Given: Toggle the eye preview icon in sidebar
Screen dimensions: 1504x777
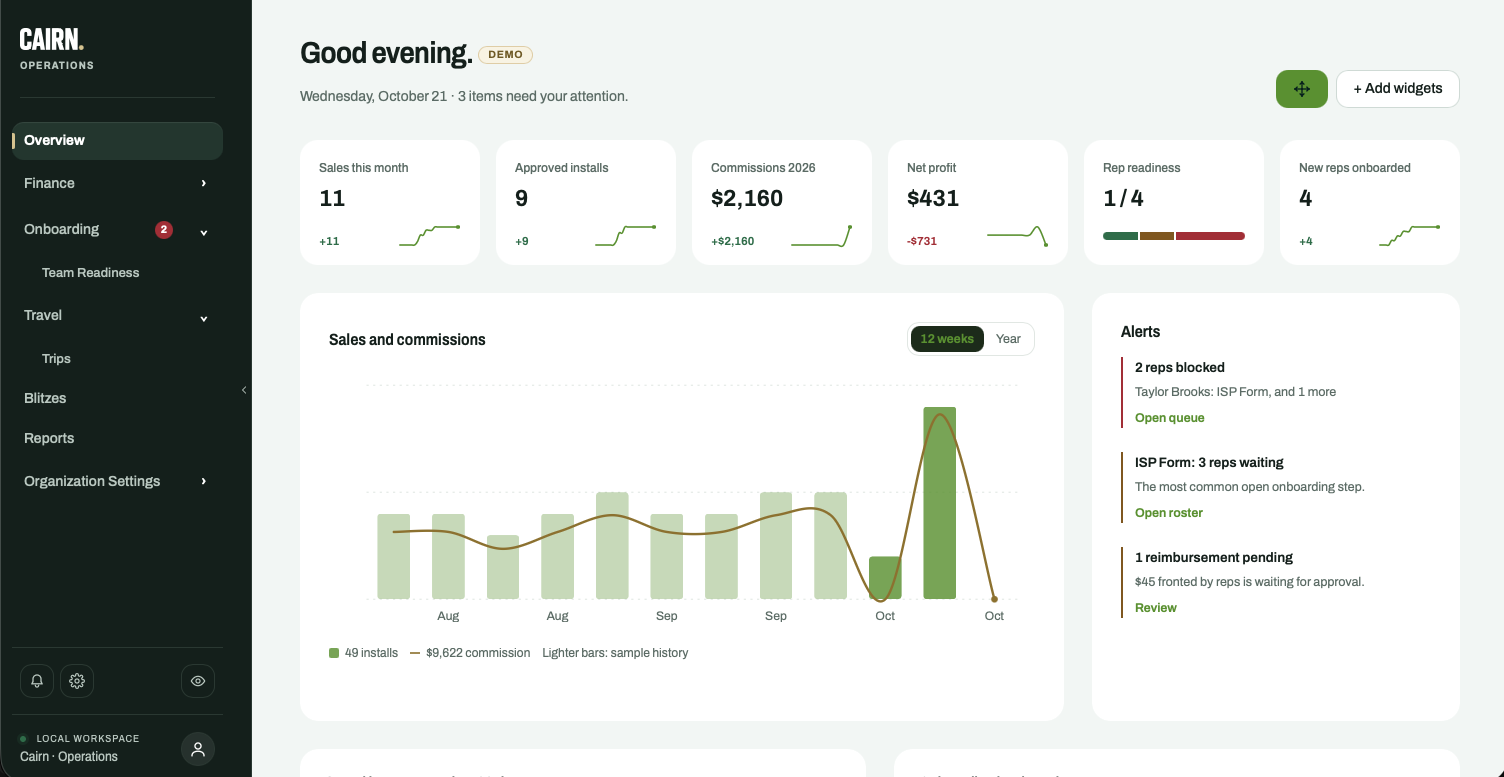Looking at the screenshot, I should (198, 681).
